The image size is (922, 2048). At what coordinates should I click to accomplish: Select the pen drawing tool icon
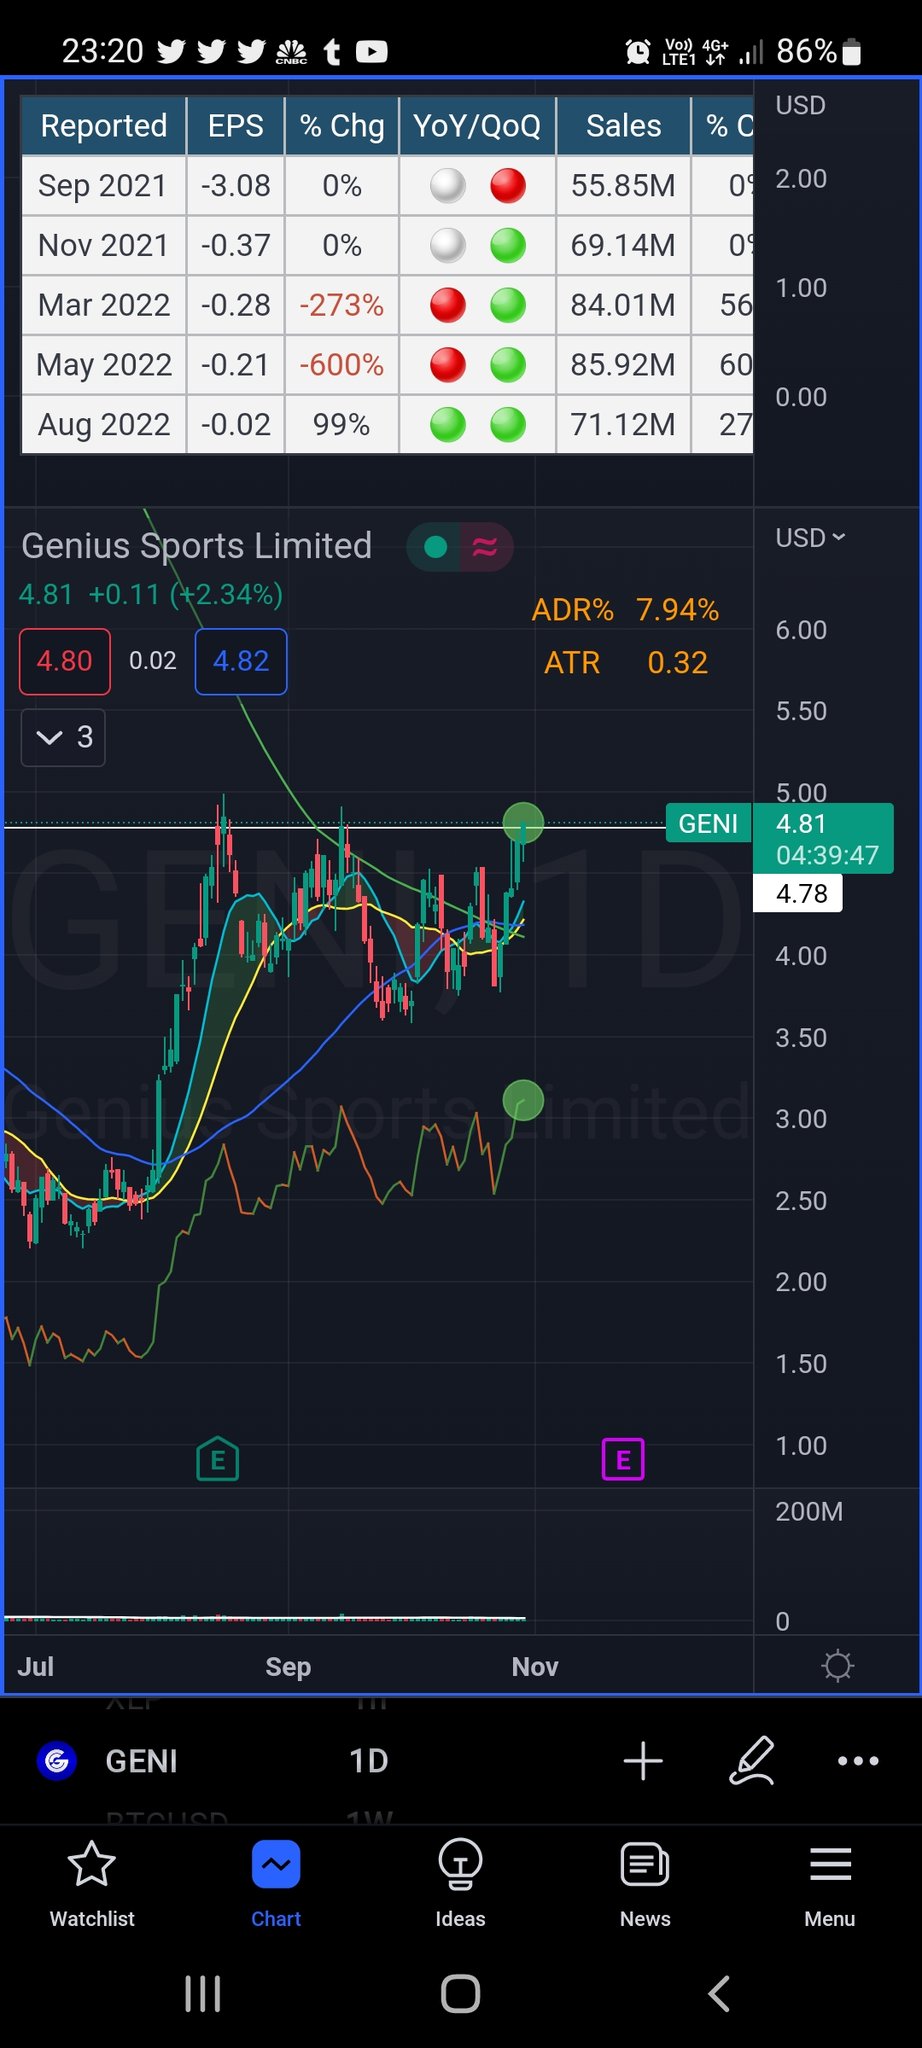[x=752, y=1761]
